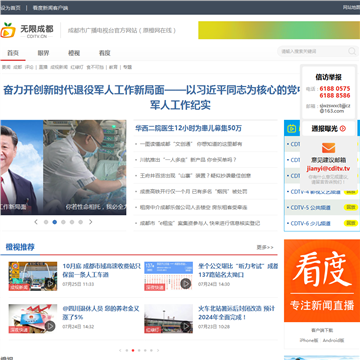Click the 07月25日 11:33 timestamp
The image size is (360, 360).
(x=78, y=284)
